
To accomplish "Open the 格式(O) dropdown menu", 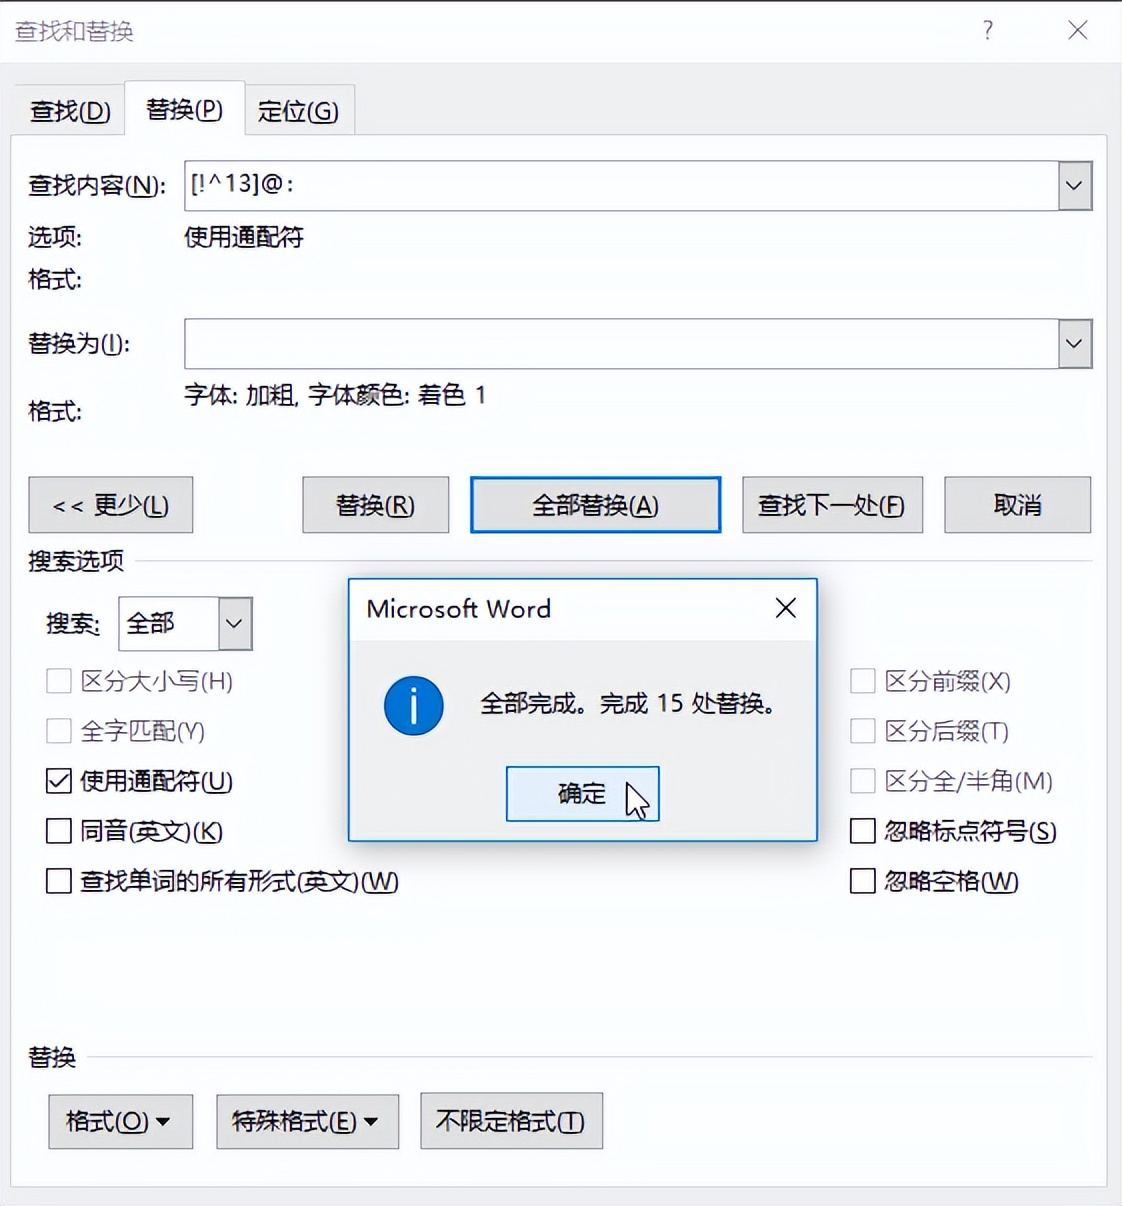I will tap(120, 1121).
